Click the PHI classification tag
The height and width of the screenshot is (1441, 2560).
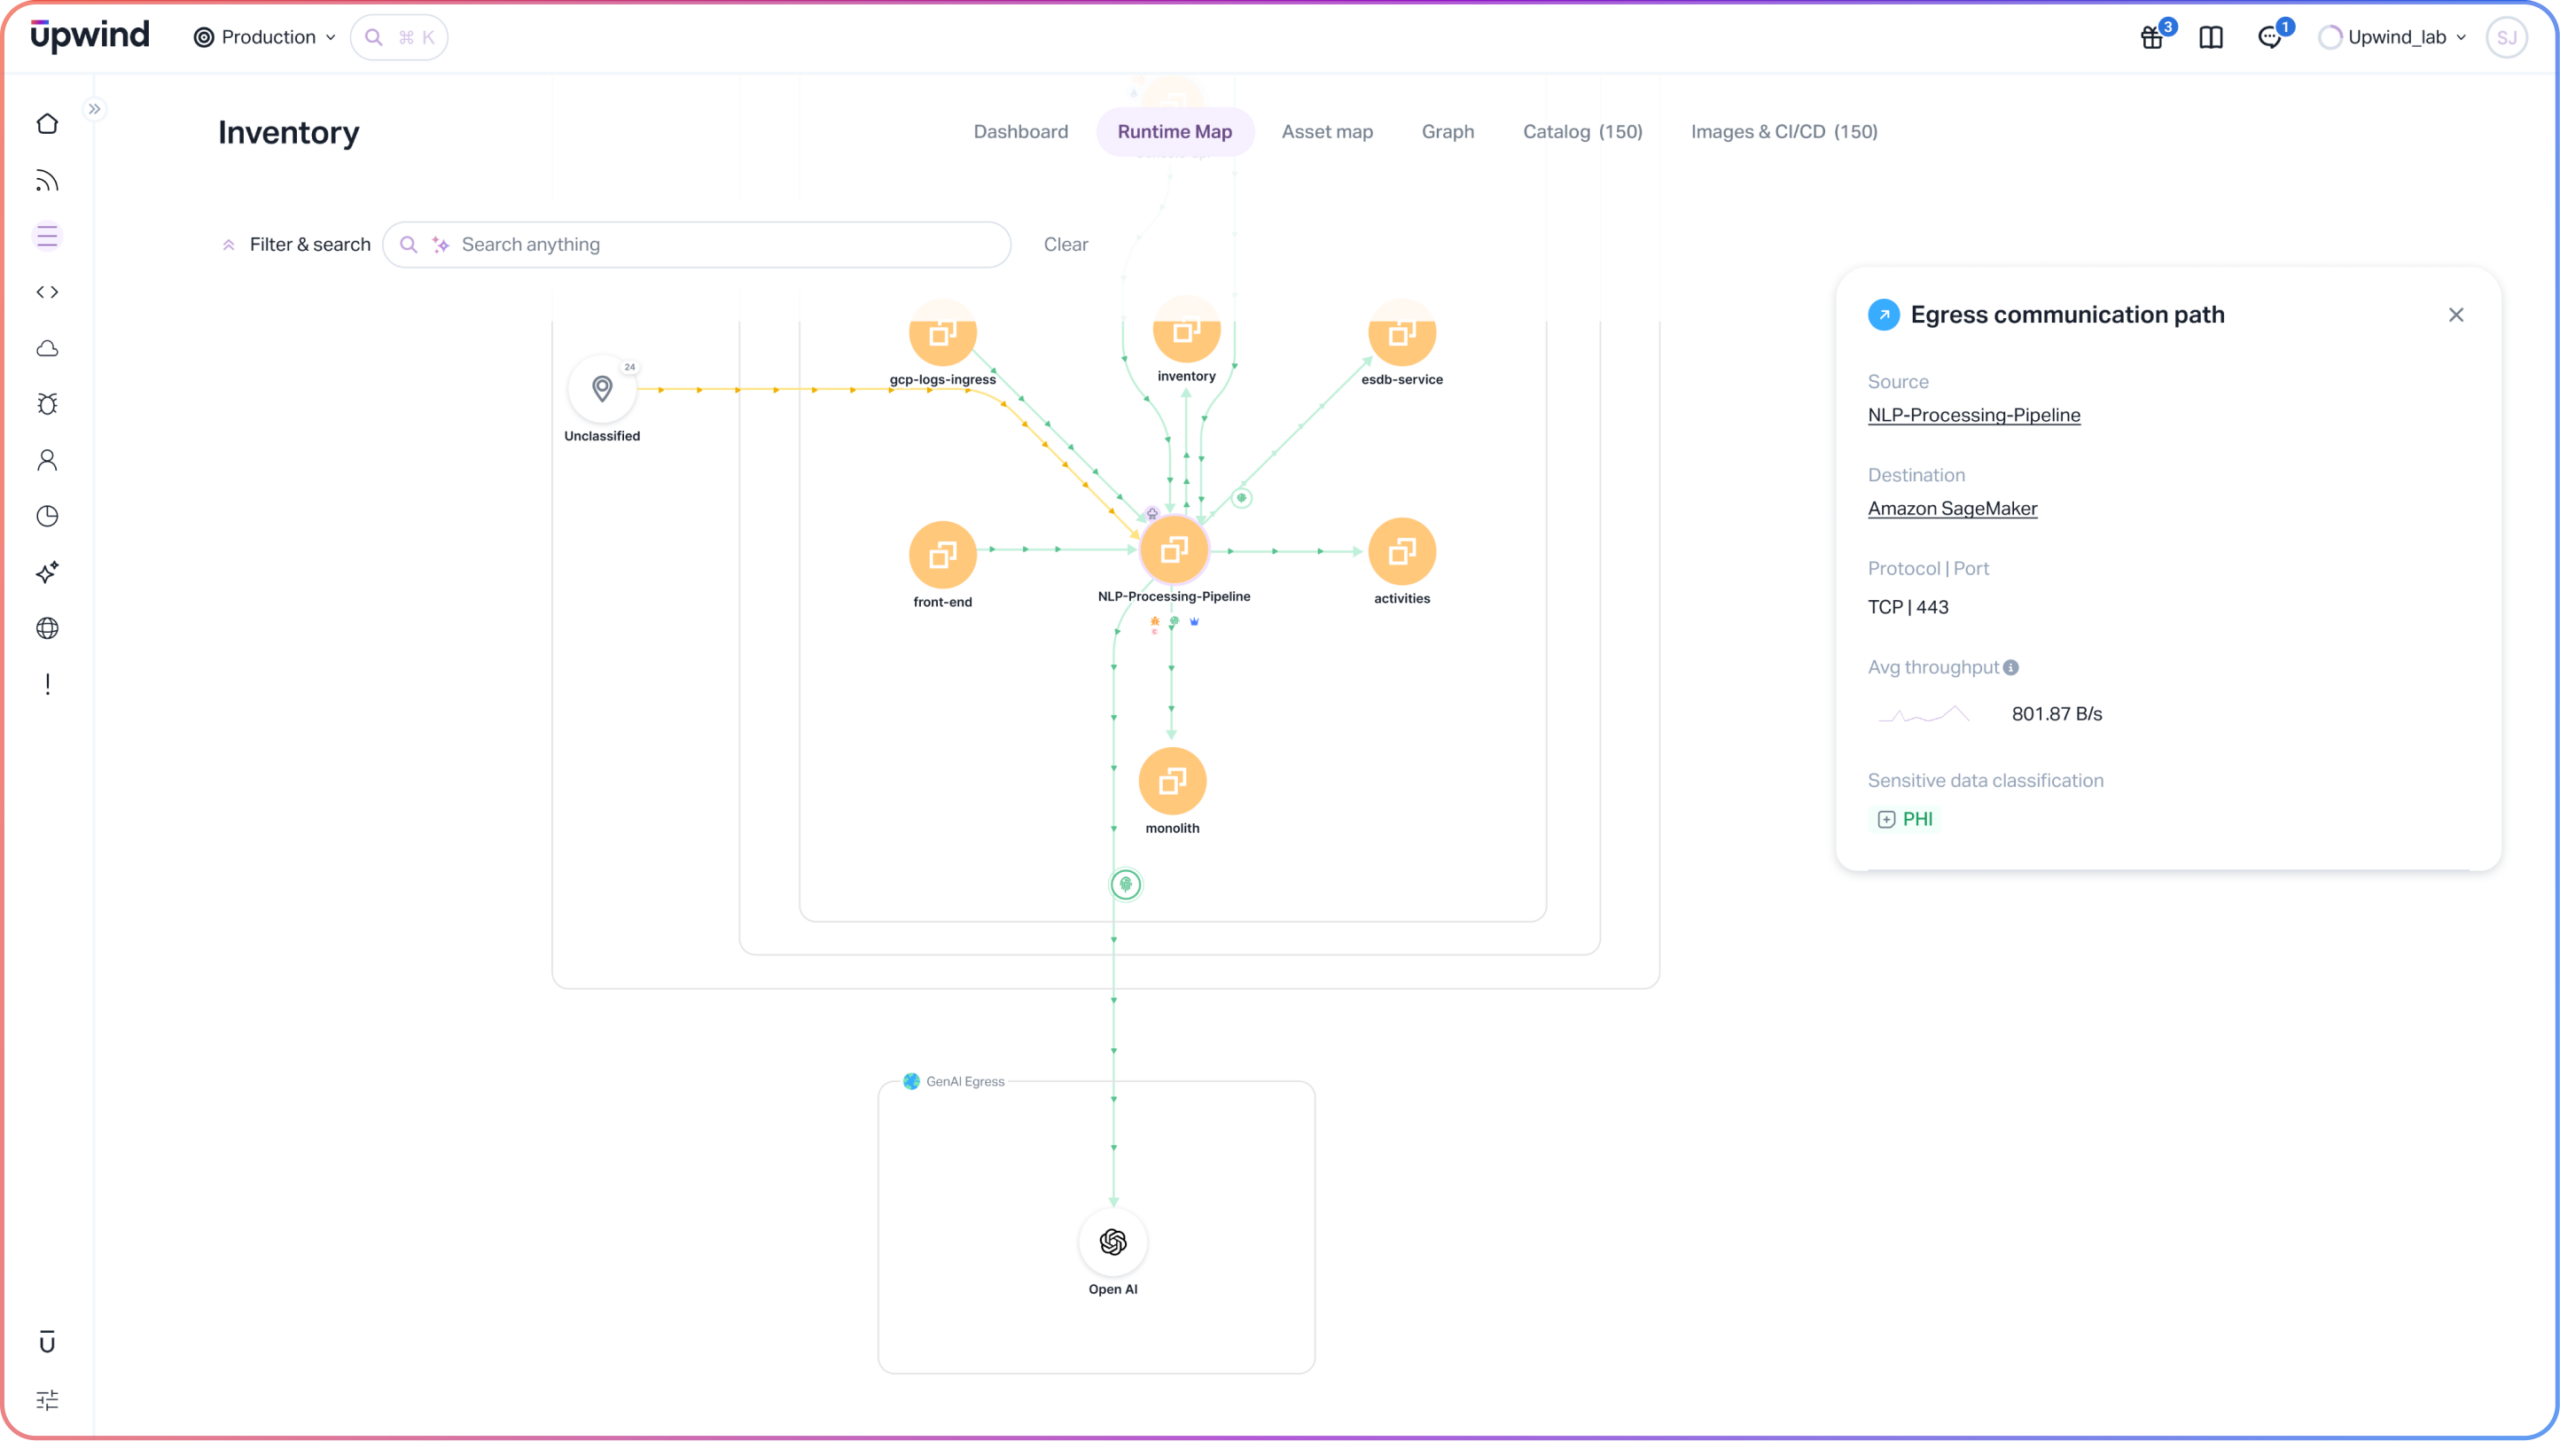point(1905,819)
